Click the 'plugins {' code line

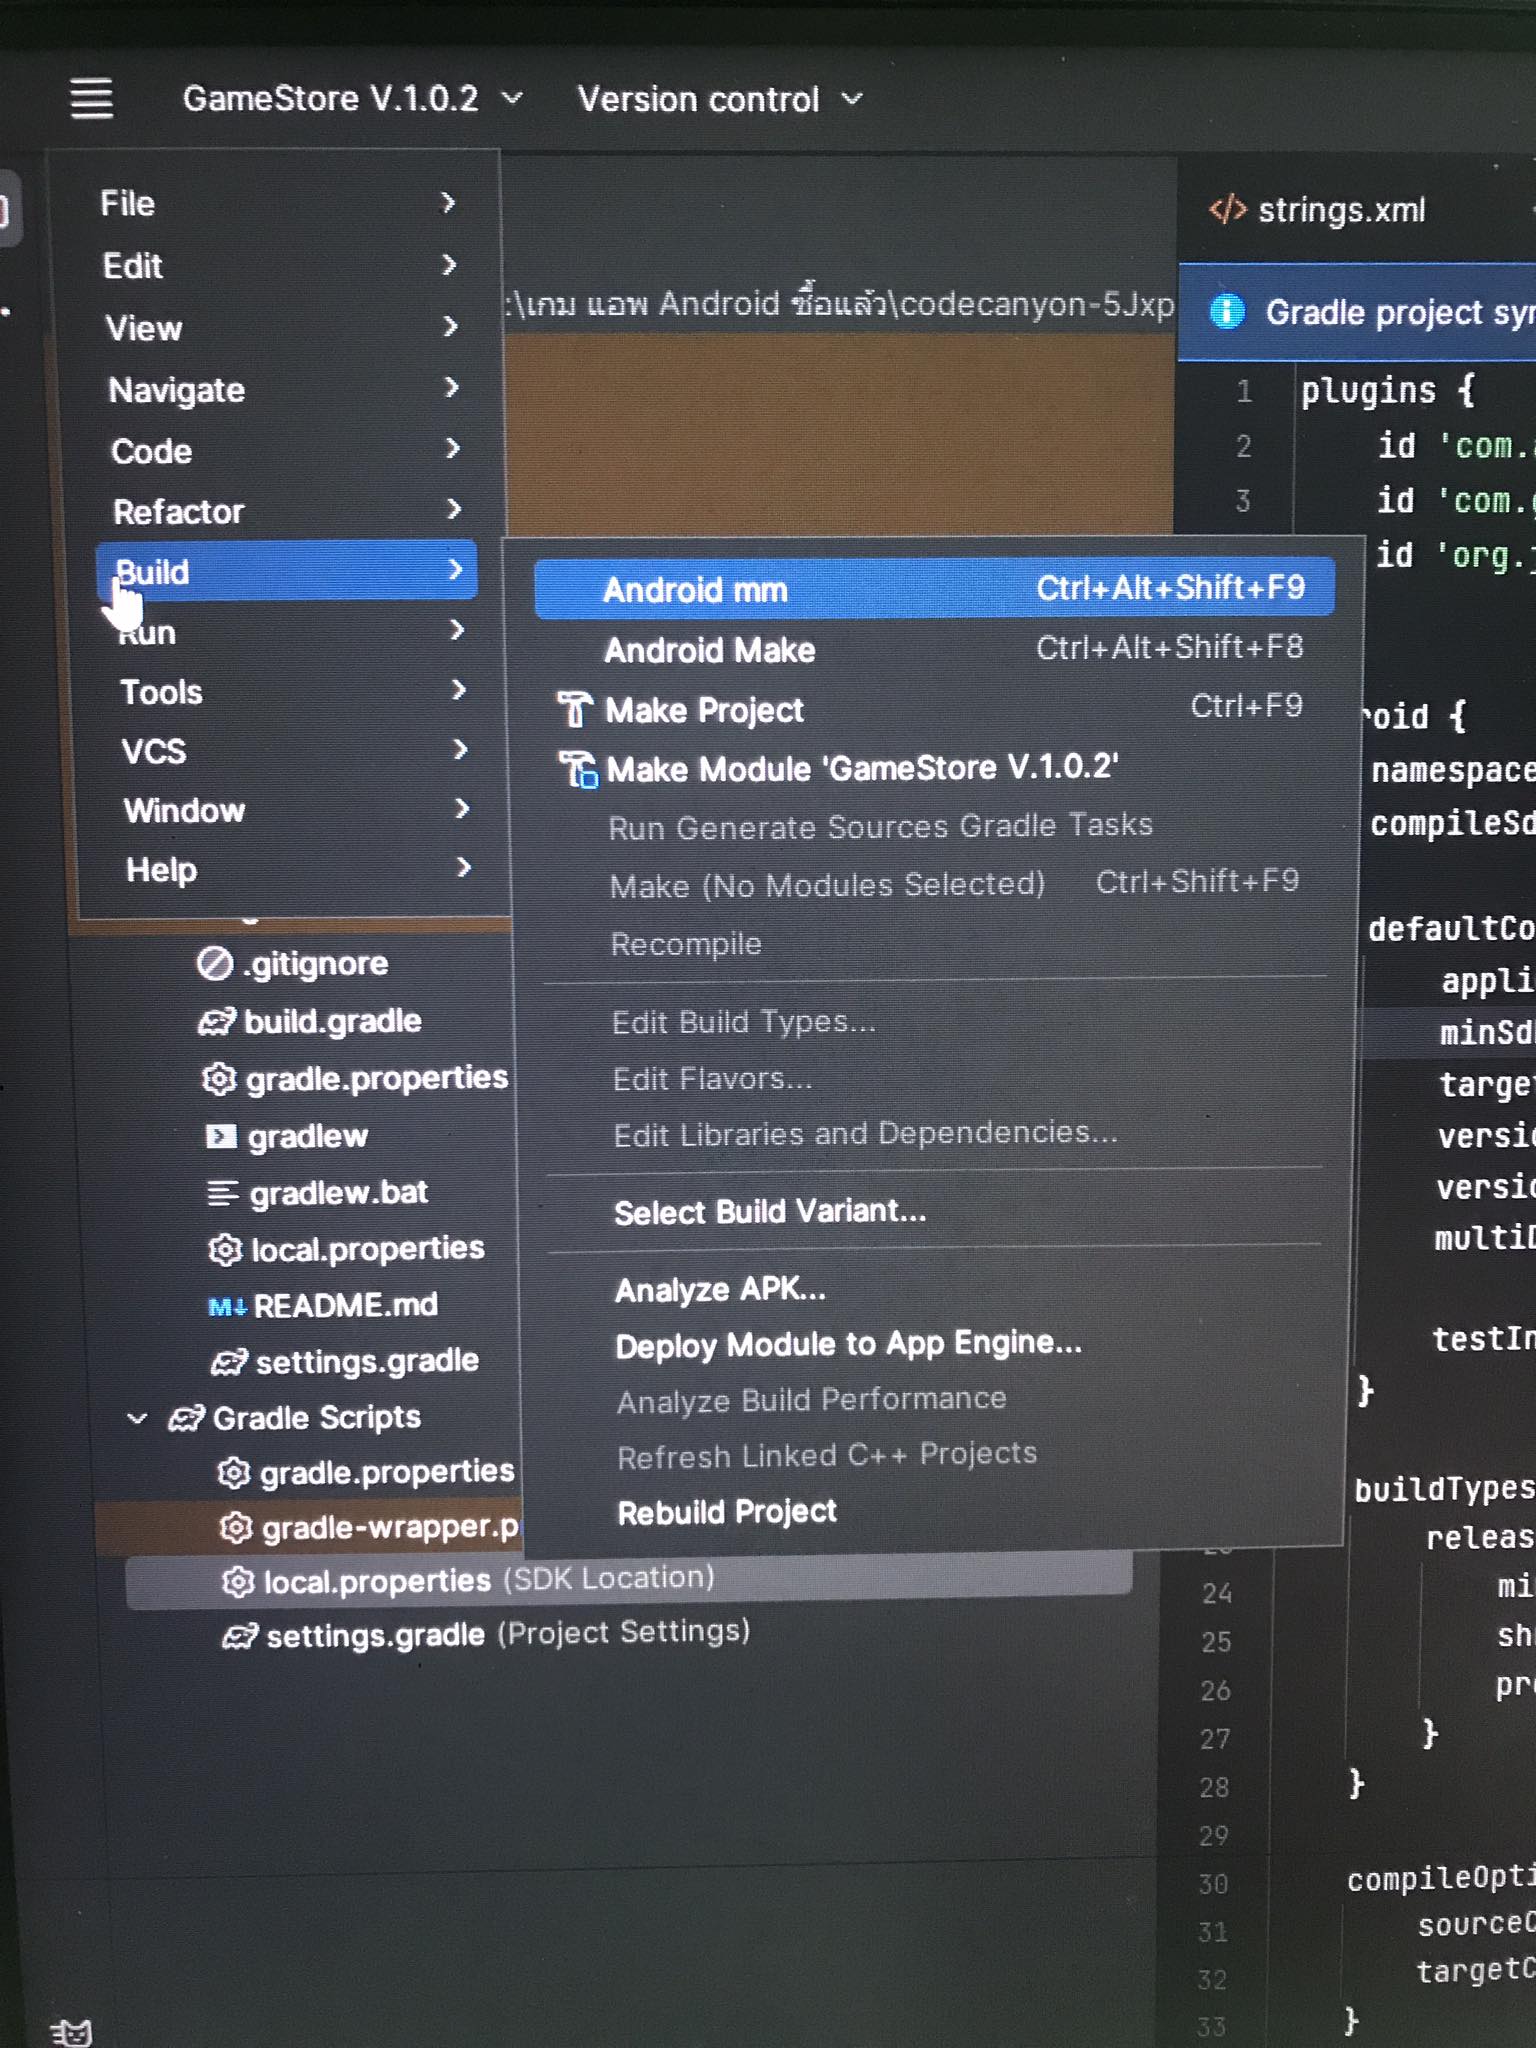point(1388,390)
